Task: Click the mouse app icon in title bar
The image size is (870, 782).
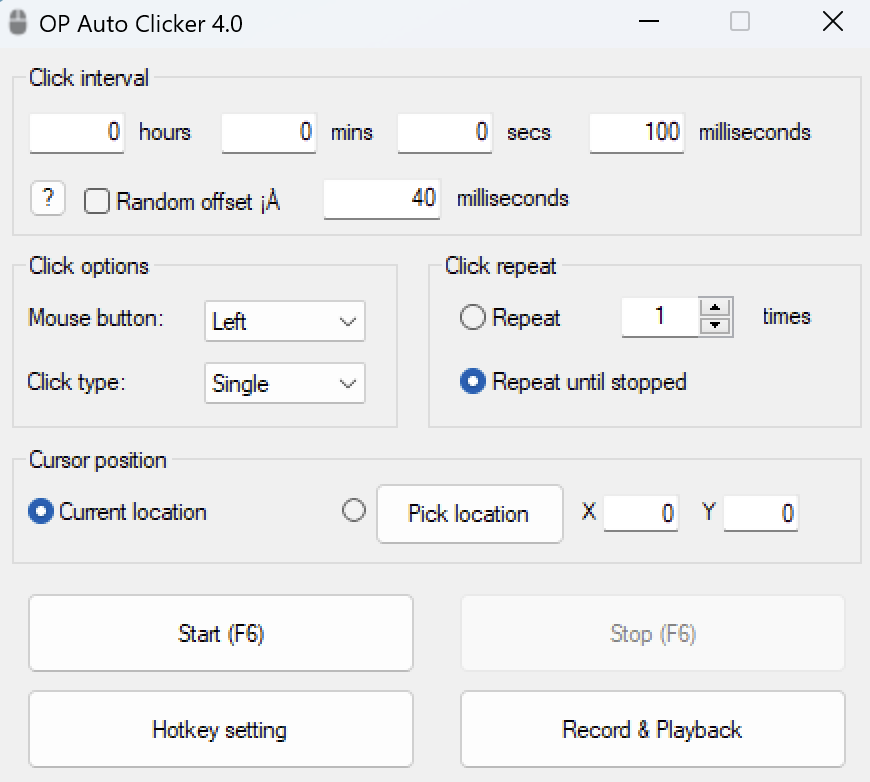Action: 18,23
